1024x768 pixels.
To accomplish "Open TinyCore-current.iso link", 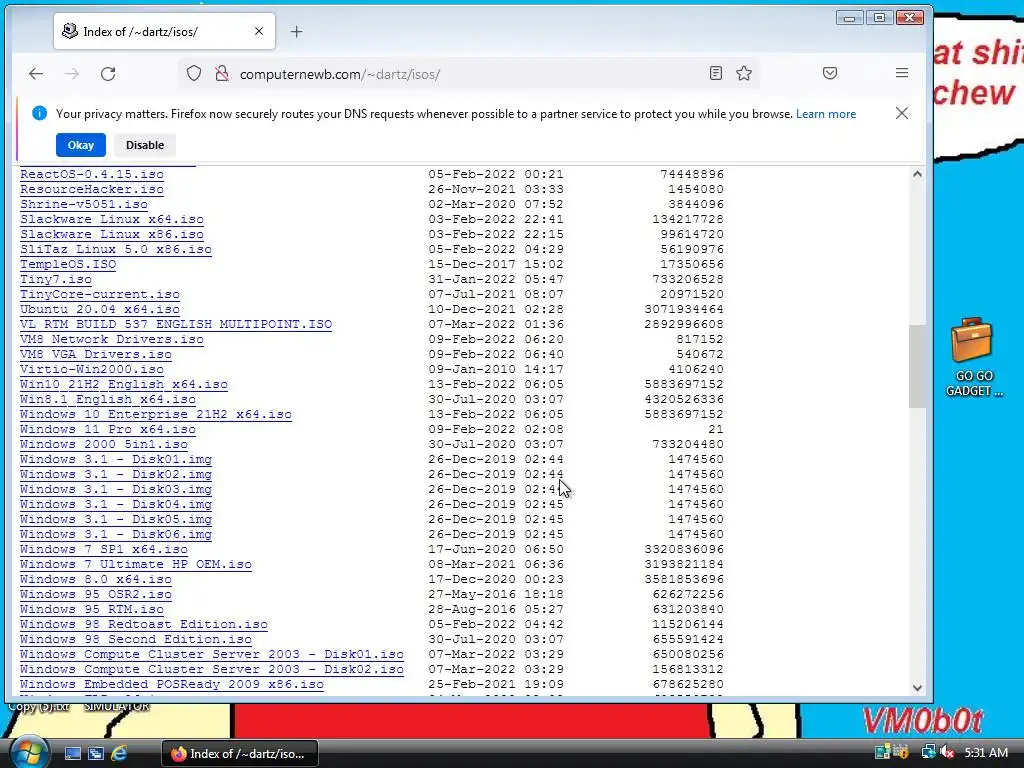I will pos(100,295).
